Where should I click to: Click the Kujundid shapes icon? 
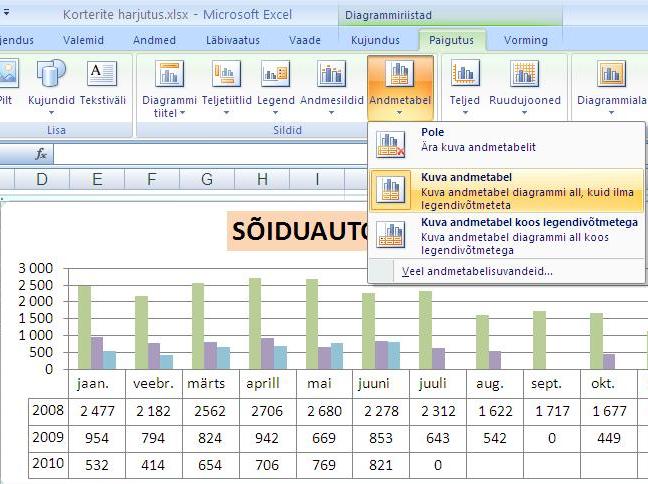51,73
